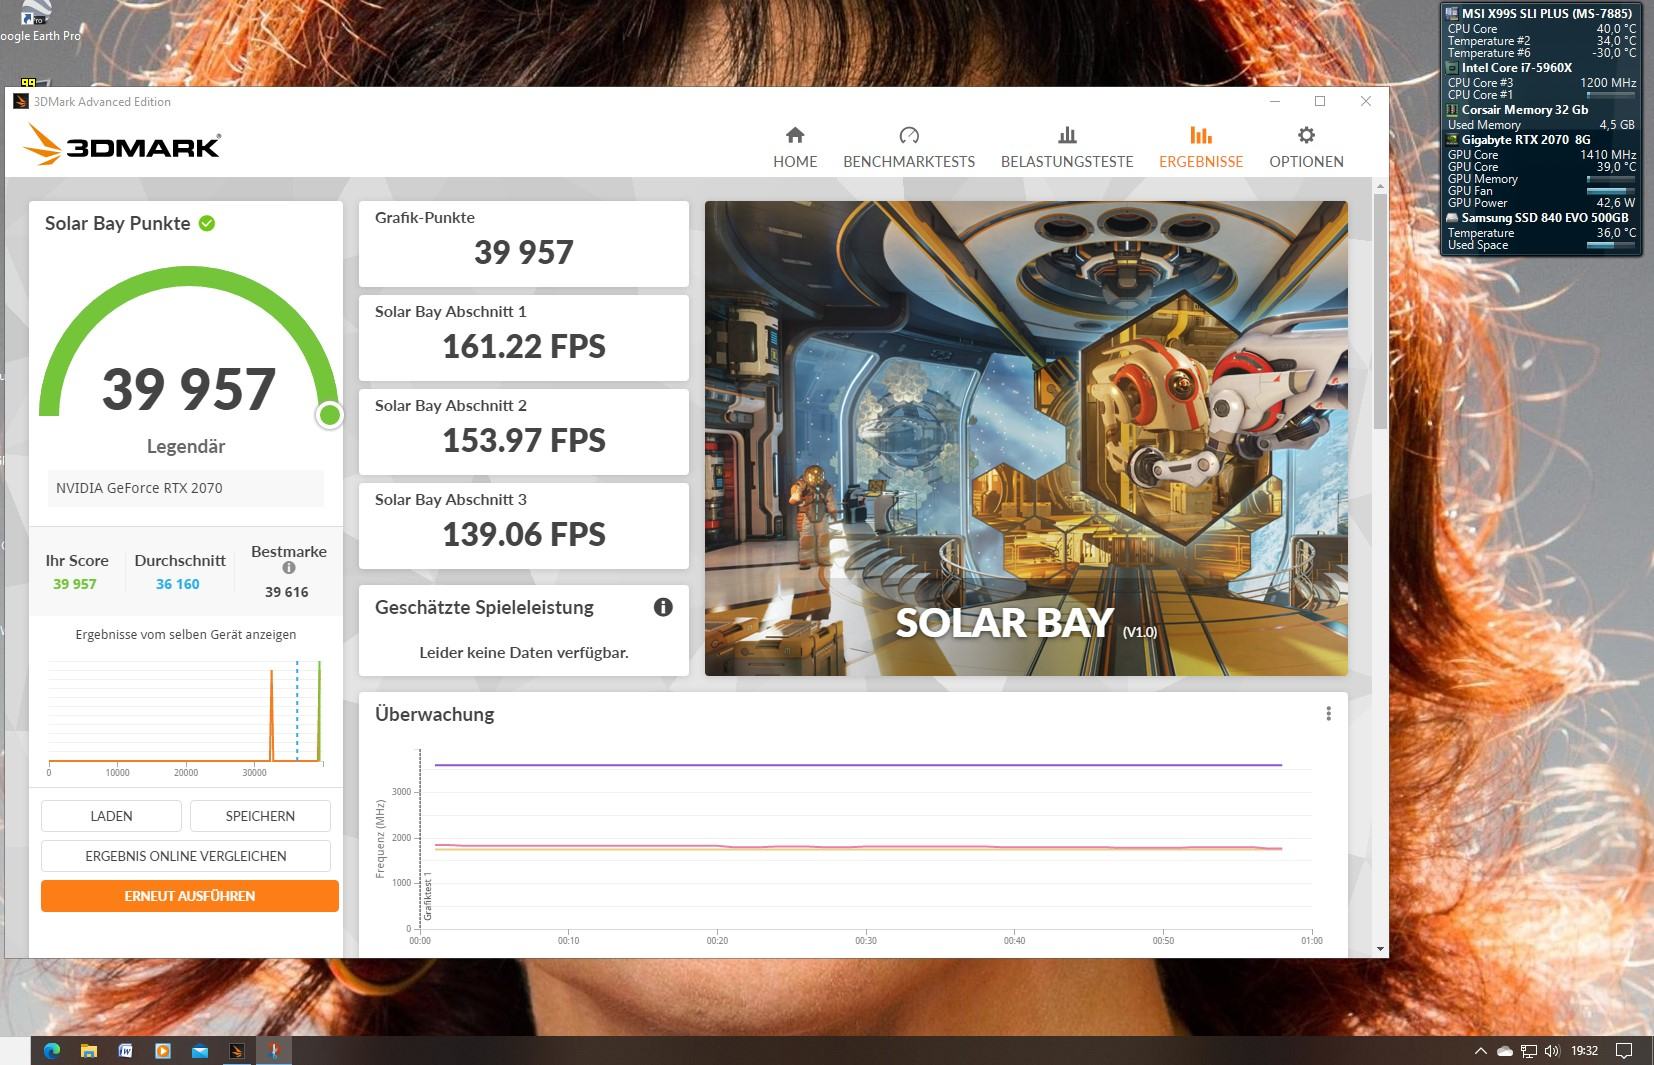Click the Solar Bay Abschnitt 2 FPS card
1654x1065 pixels.
(x=524, y=432)
